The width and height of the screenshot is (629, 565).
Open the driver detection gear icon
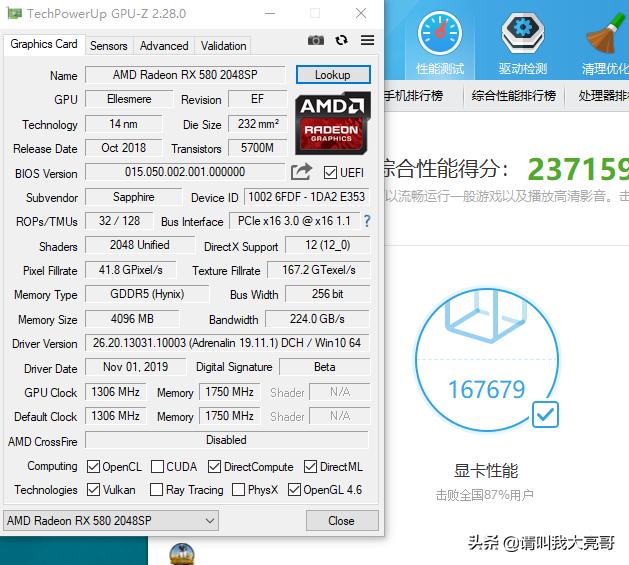523,33
